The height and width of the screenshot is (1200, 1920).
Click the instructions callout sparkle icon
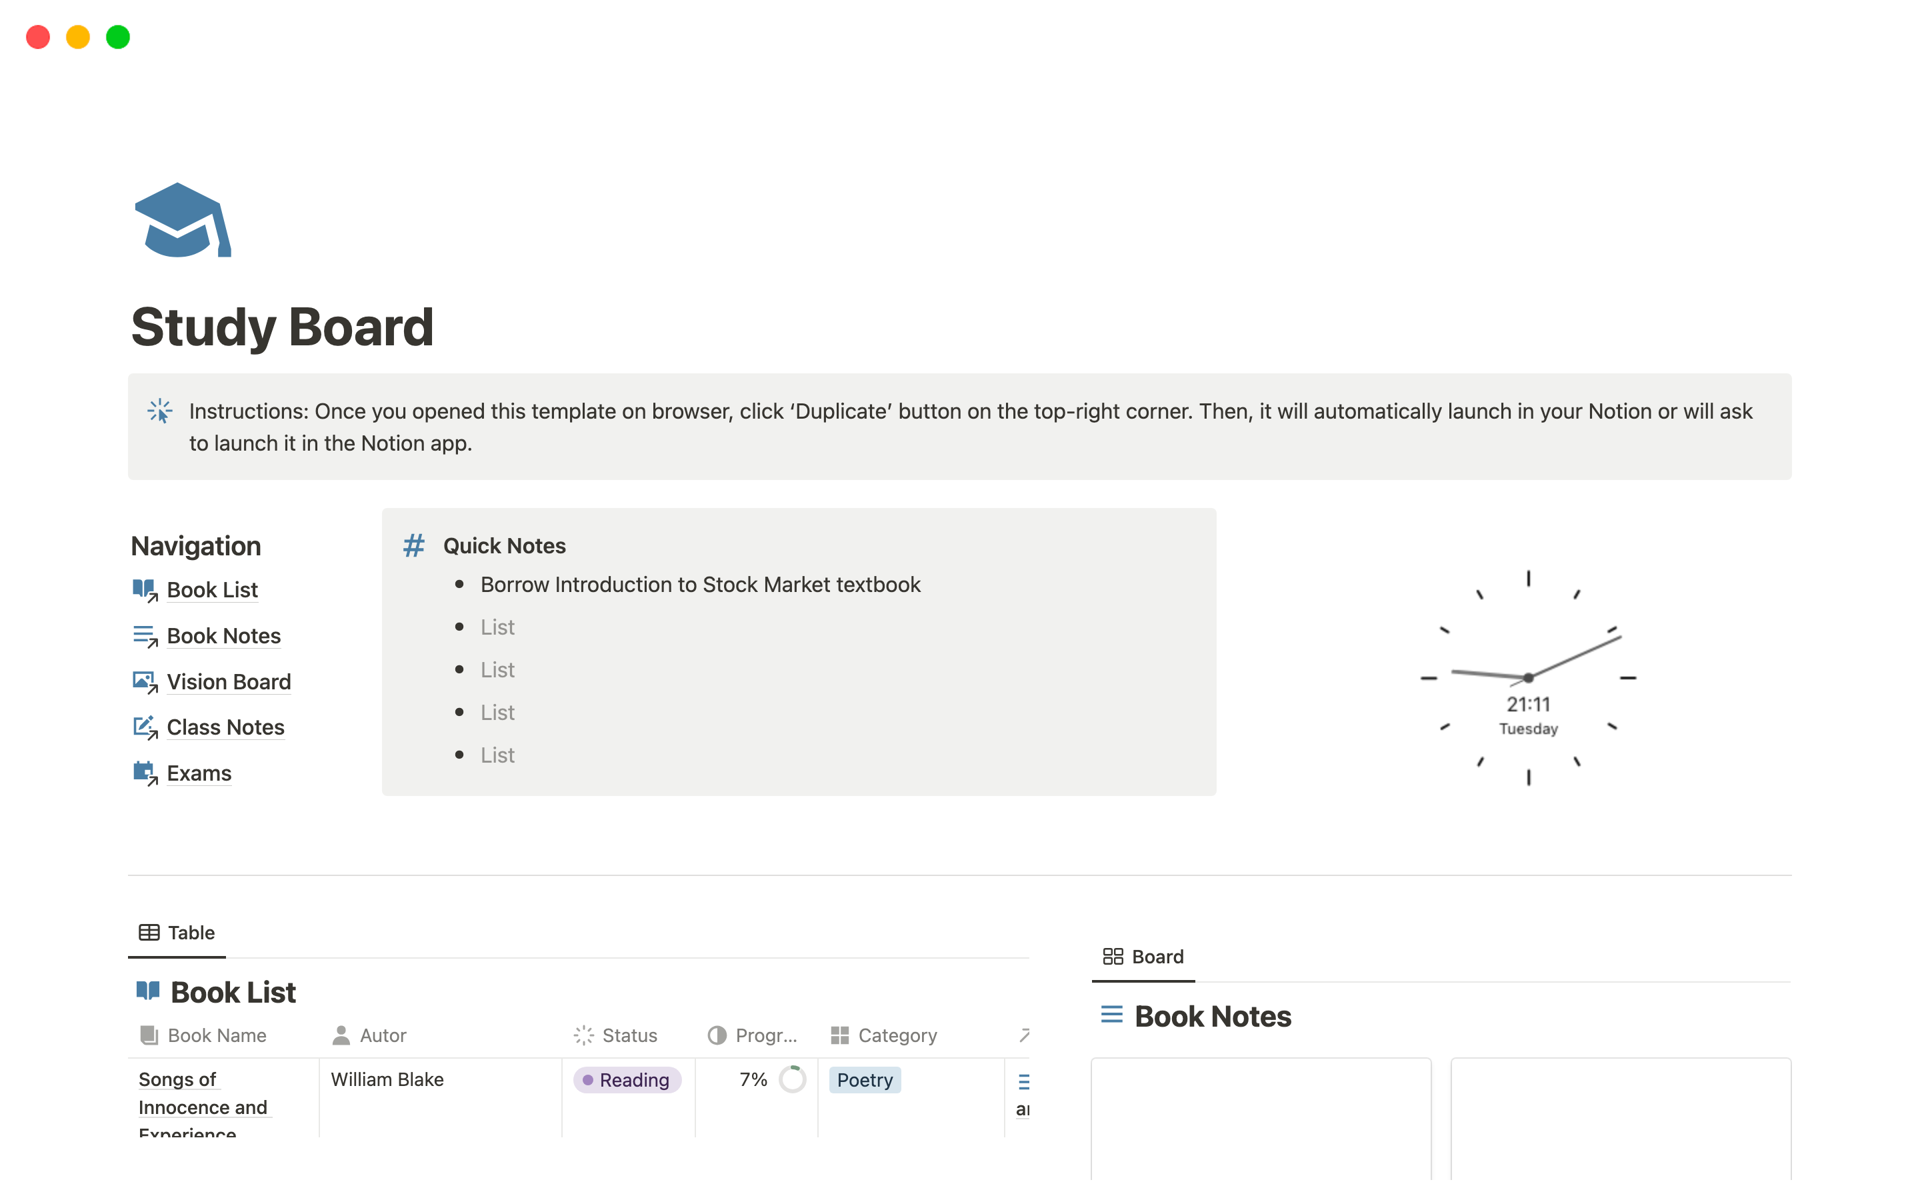coord(160,411)
